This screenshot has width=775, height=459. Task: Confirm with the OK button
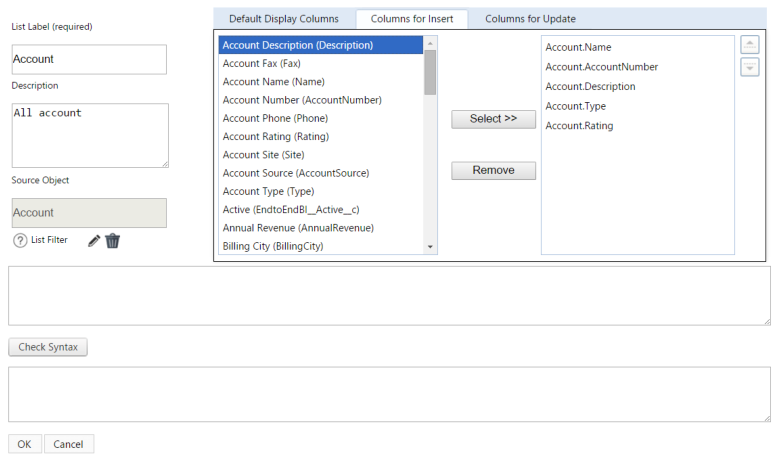point(25,444)
